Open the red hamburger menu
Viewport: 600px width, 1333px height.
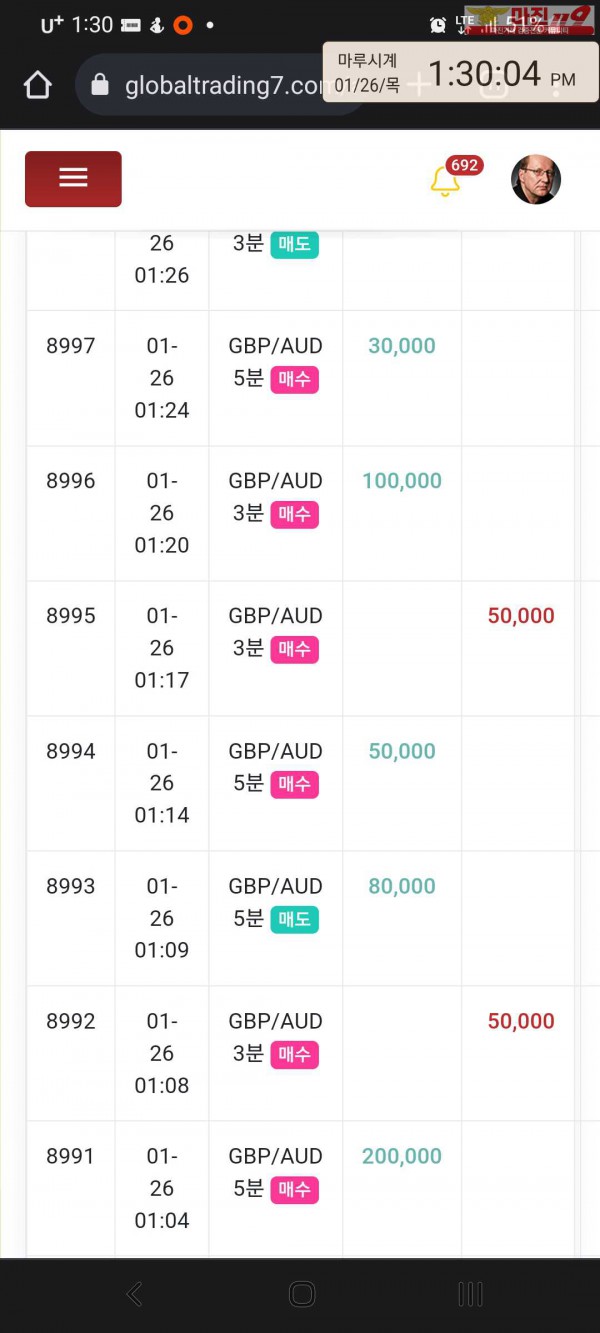(73, 179)
